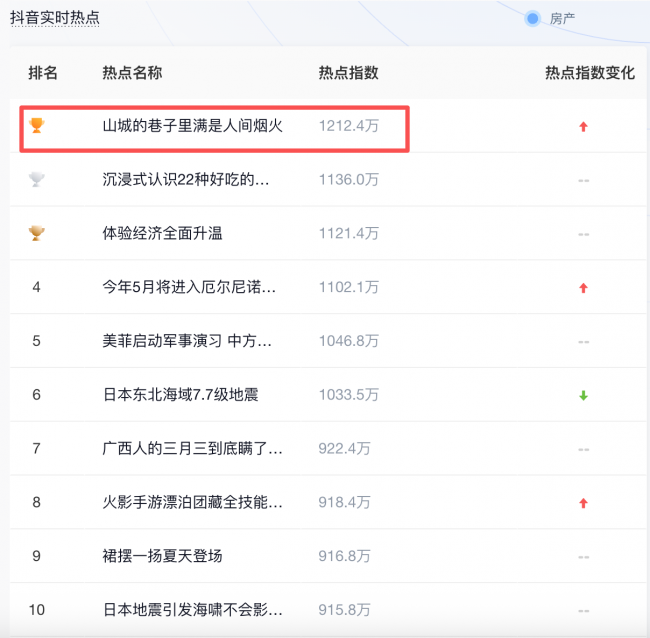
Task: Click the 排名 column header
Action: [x=43, y=73]
